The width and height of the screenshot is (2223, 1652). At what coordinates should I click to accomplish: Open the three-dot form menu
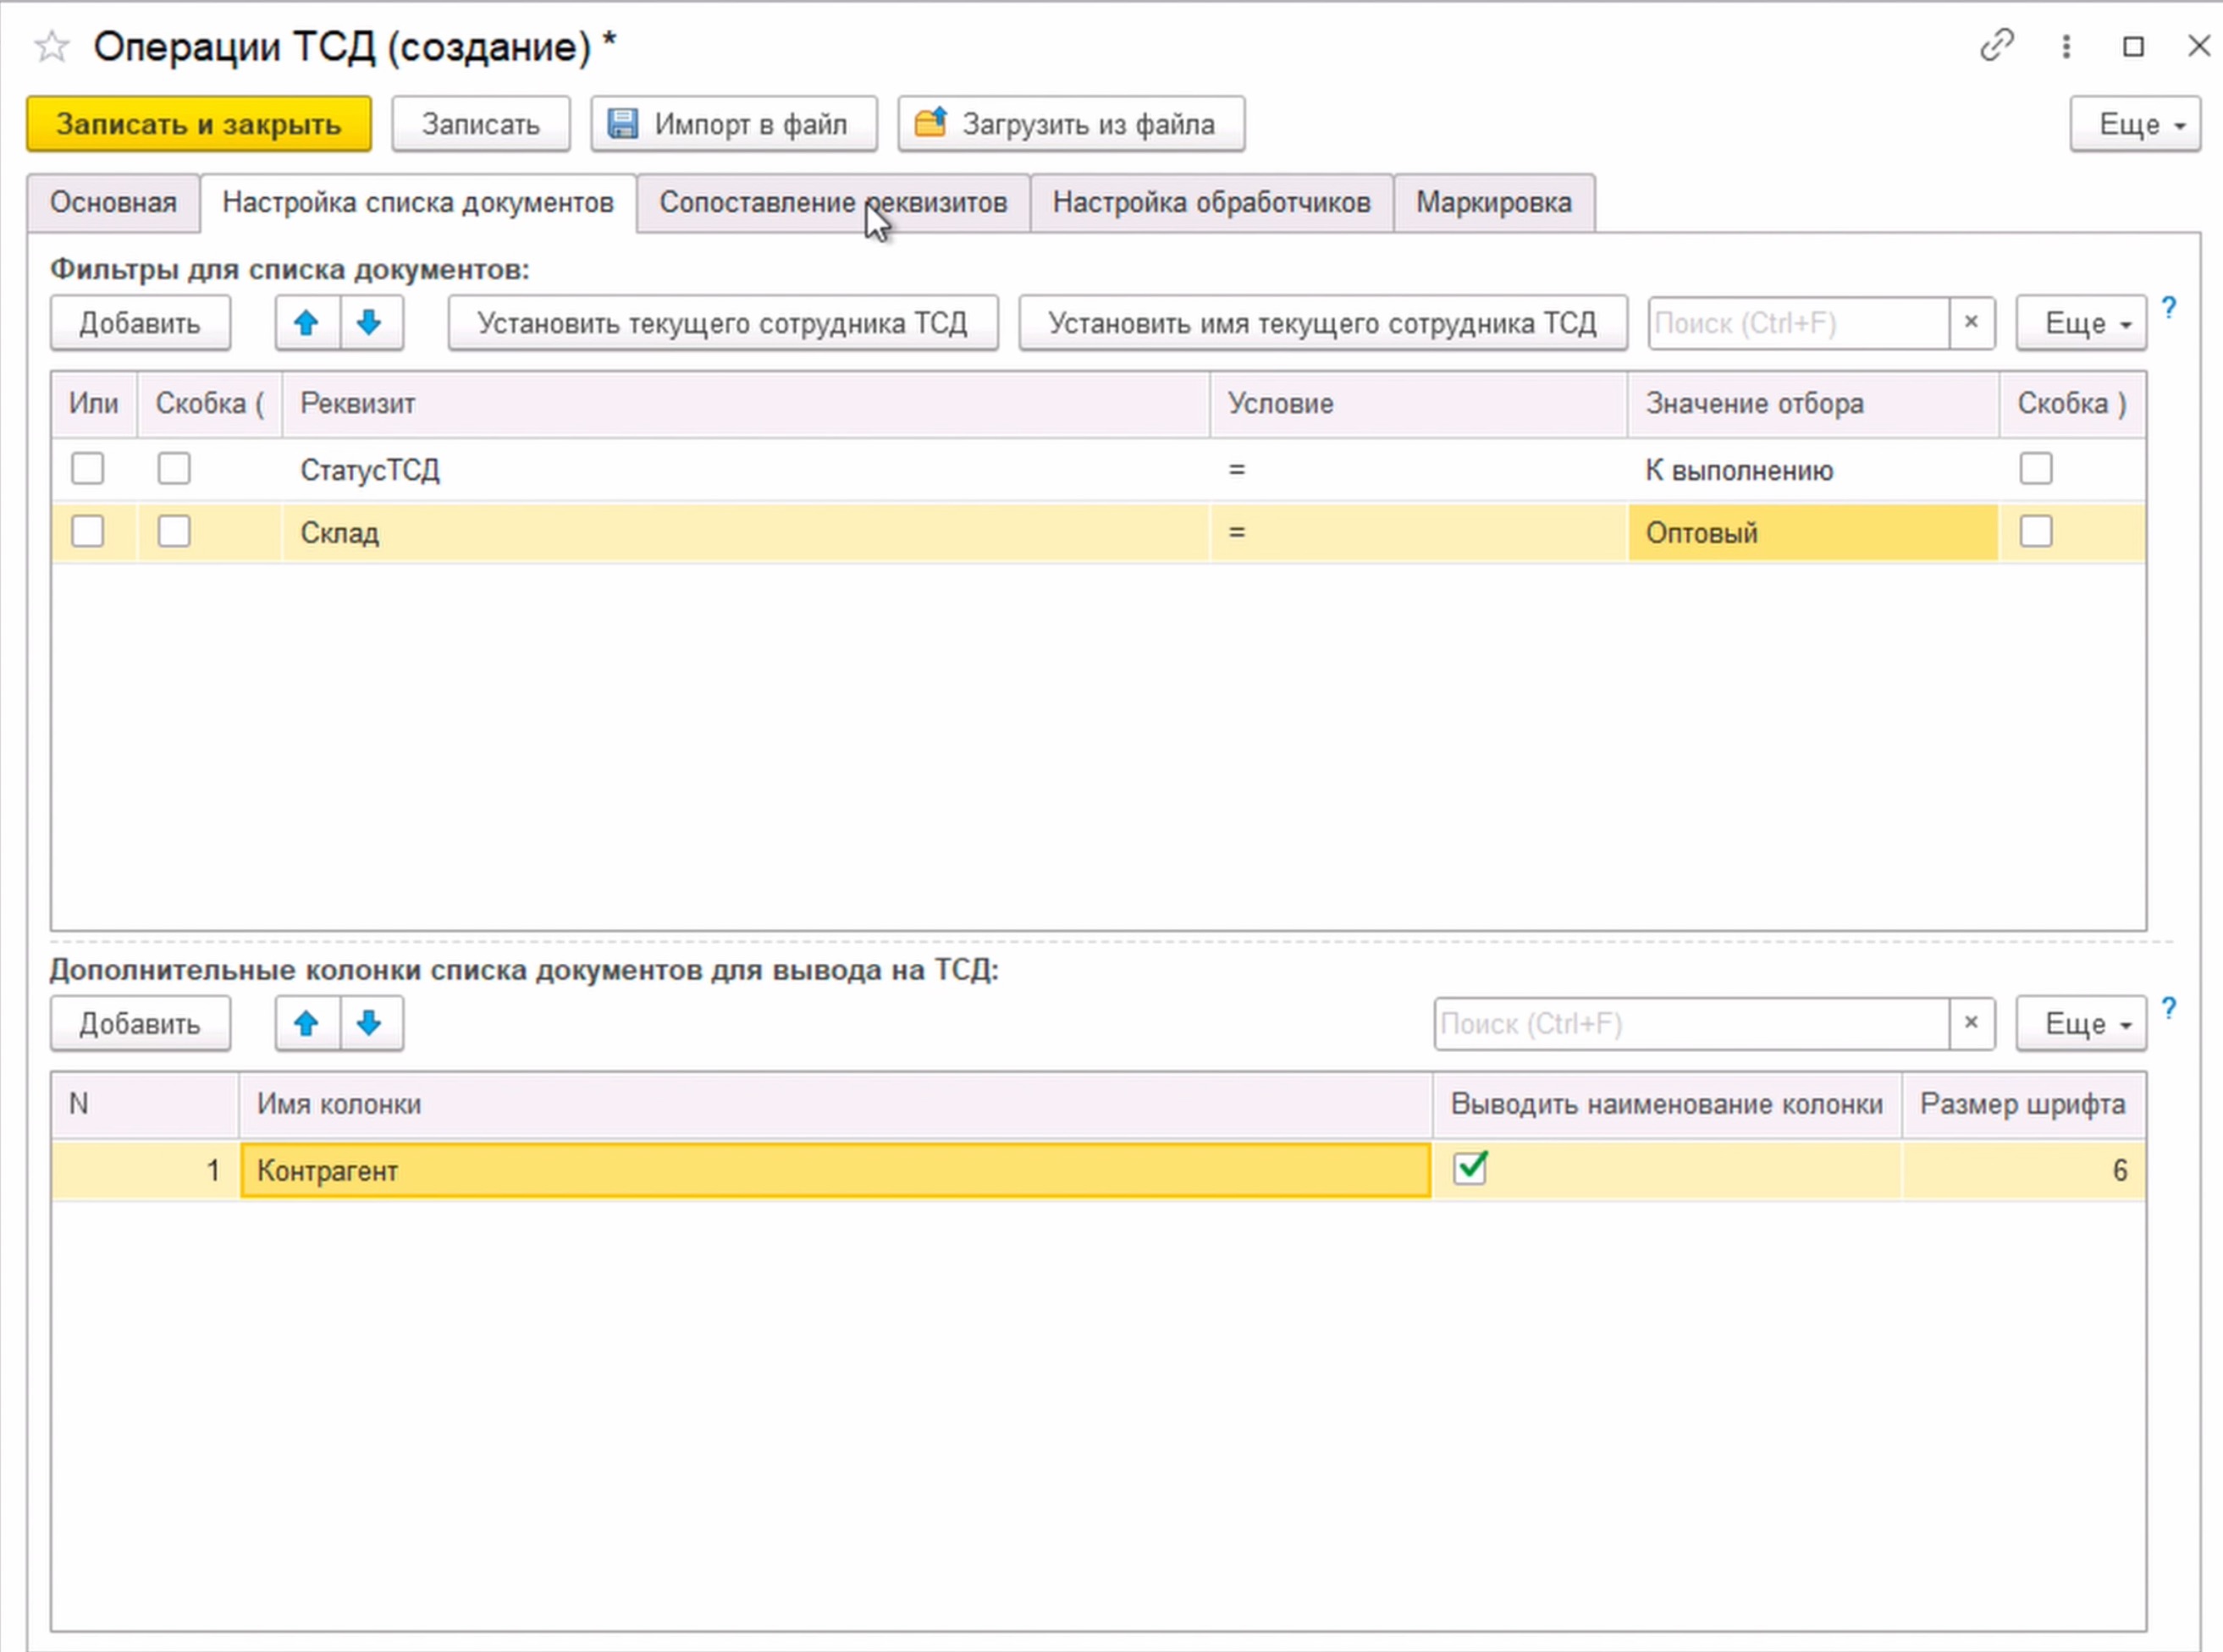click(x=2066, y=47)
